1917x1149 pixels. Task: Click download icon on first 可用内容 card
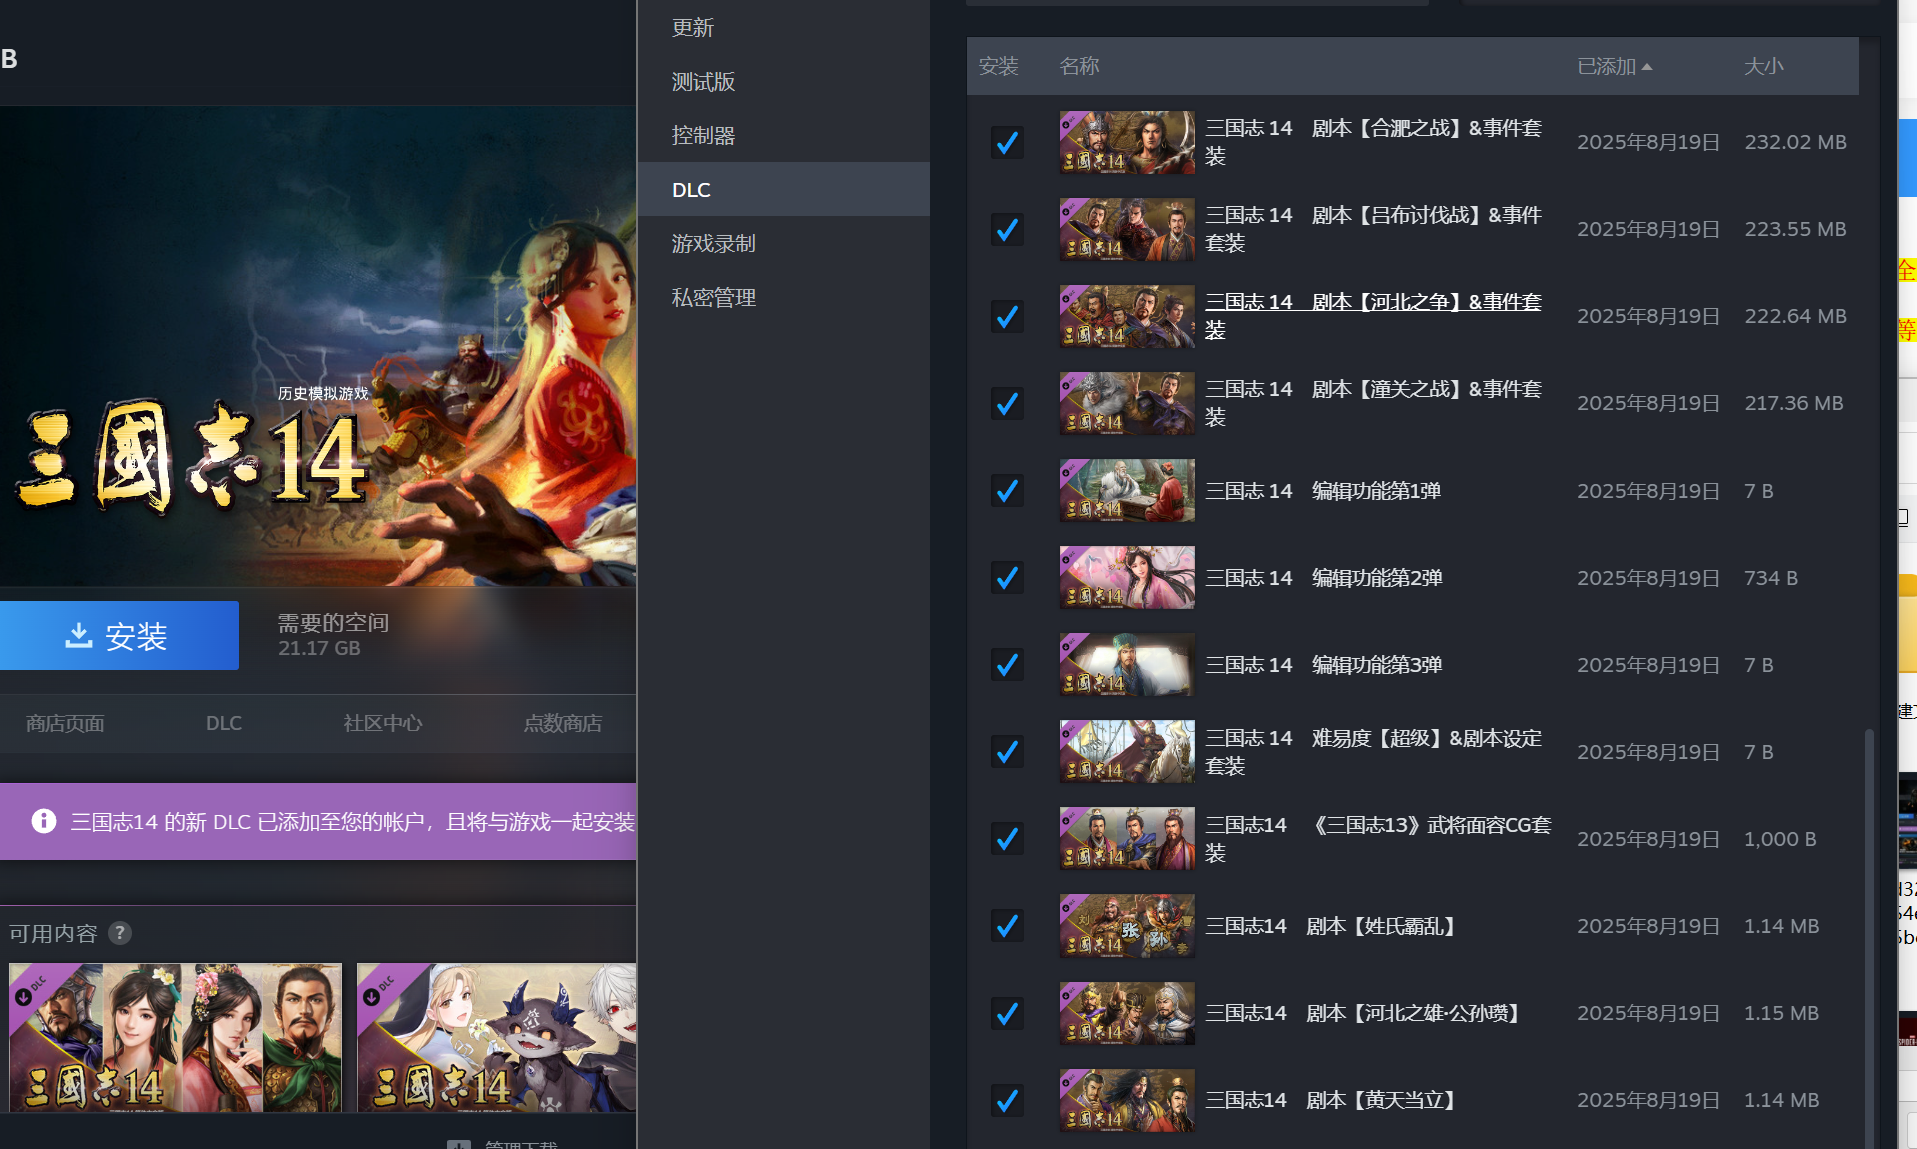click(x=23, y=997)
